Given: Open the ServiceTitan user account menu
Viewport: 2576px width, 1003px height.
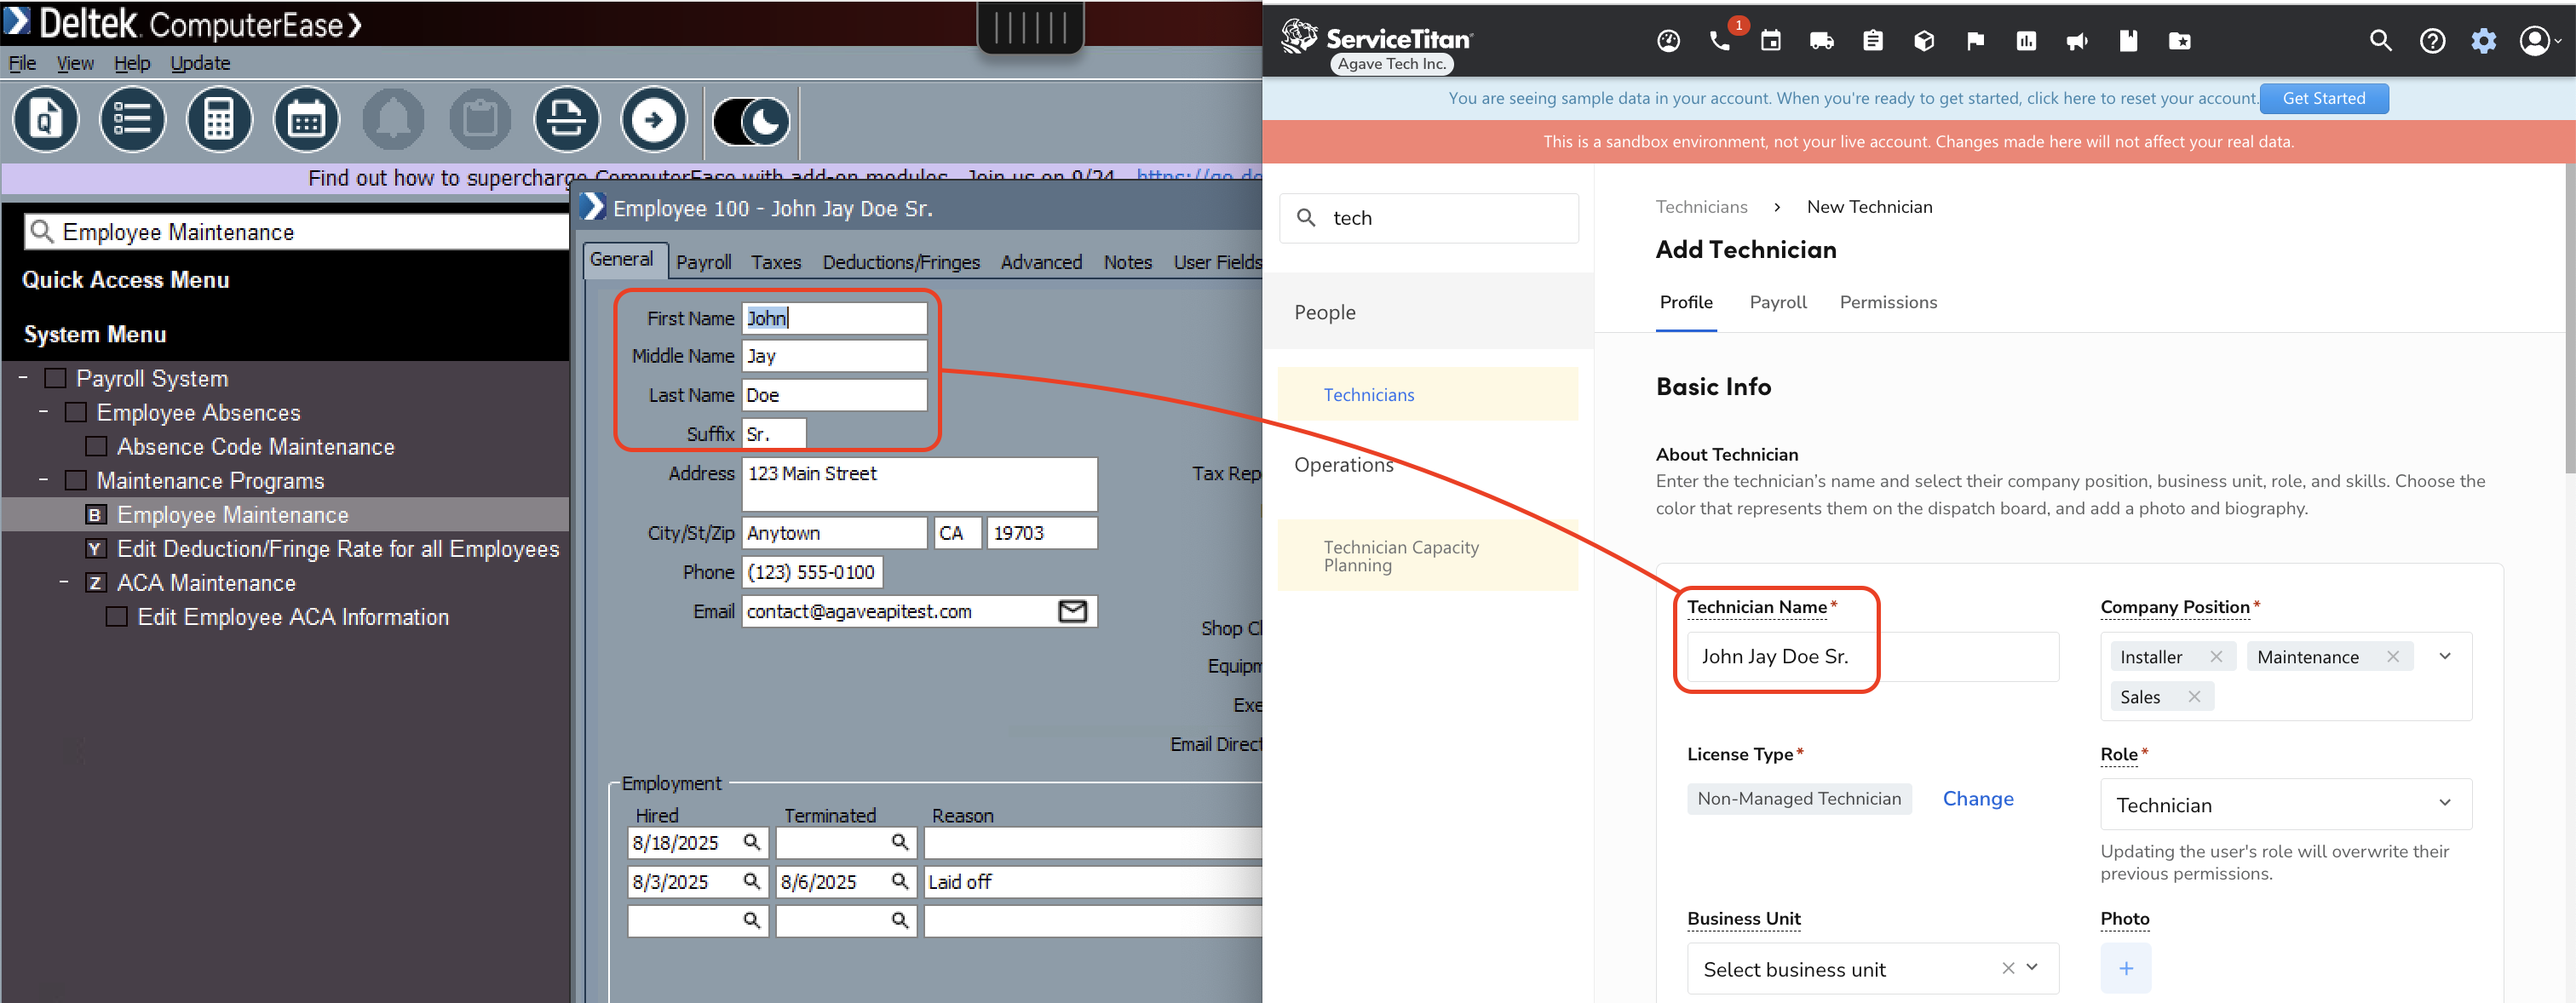Looking at the screenshot, I should [x=2540, y=41].
